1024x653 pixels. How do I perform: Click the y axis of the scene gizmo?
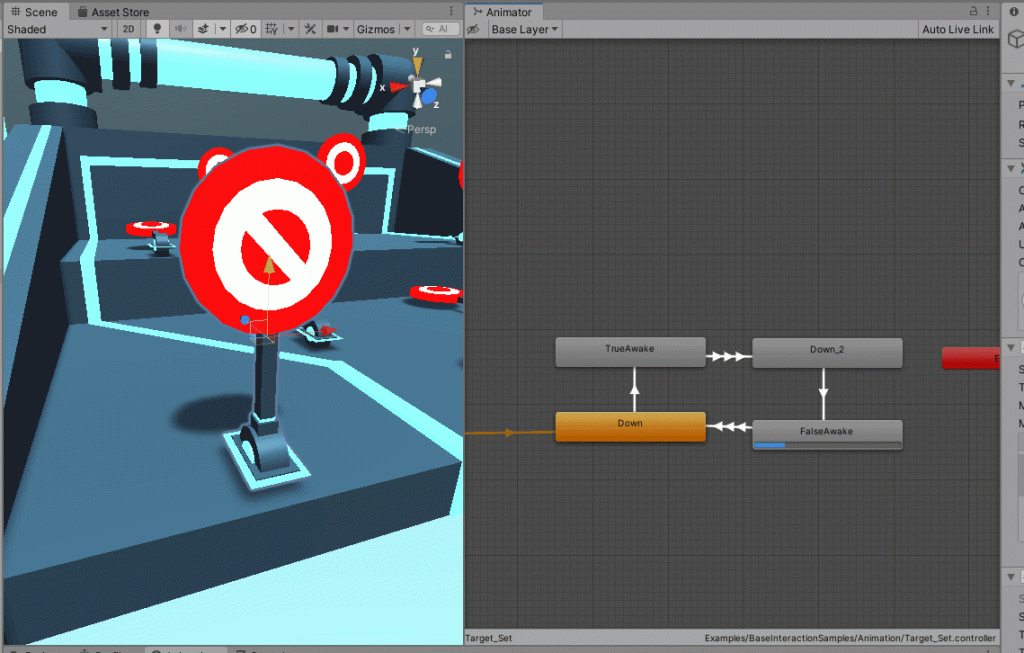click(417, 60)
